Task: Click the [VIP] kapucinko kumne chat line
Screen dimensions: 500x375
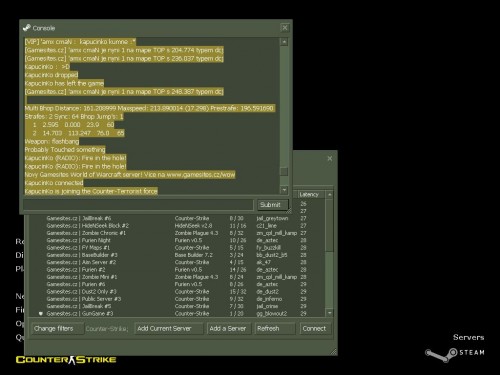Action: 80,42
